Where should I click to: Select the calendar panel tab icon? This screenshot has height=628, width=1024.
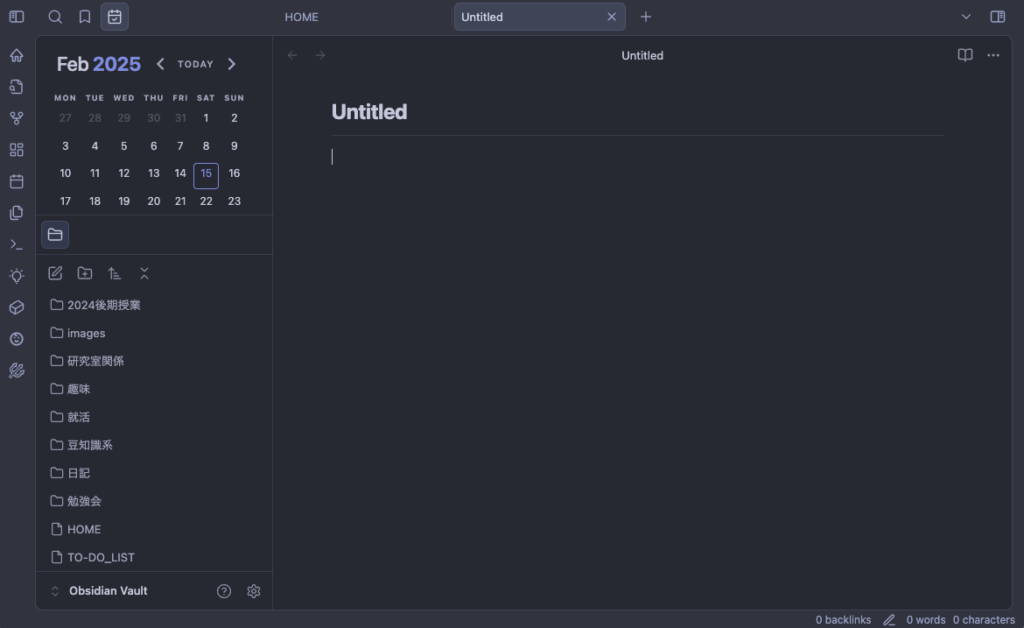(x=114, y=17)
